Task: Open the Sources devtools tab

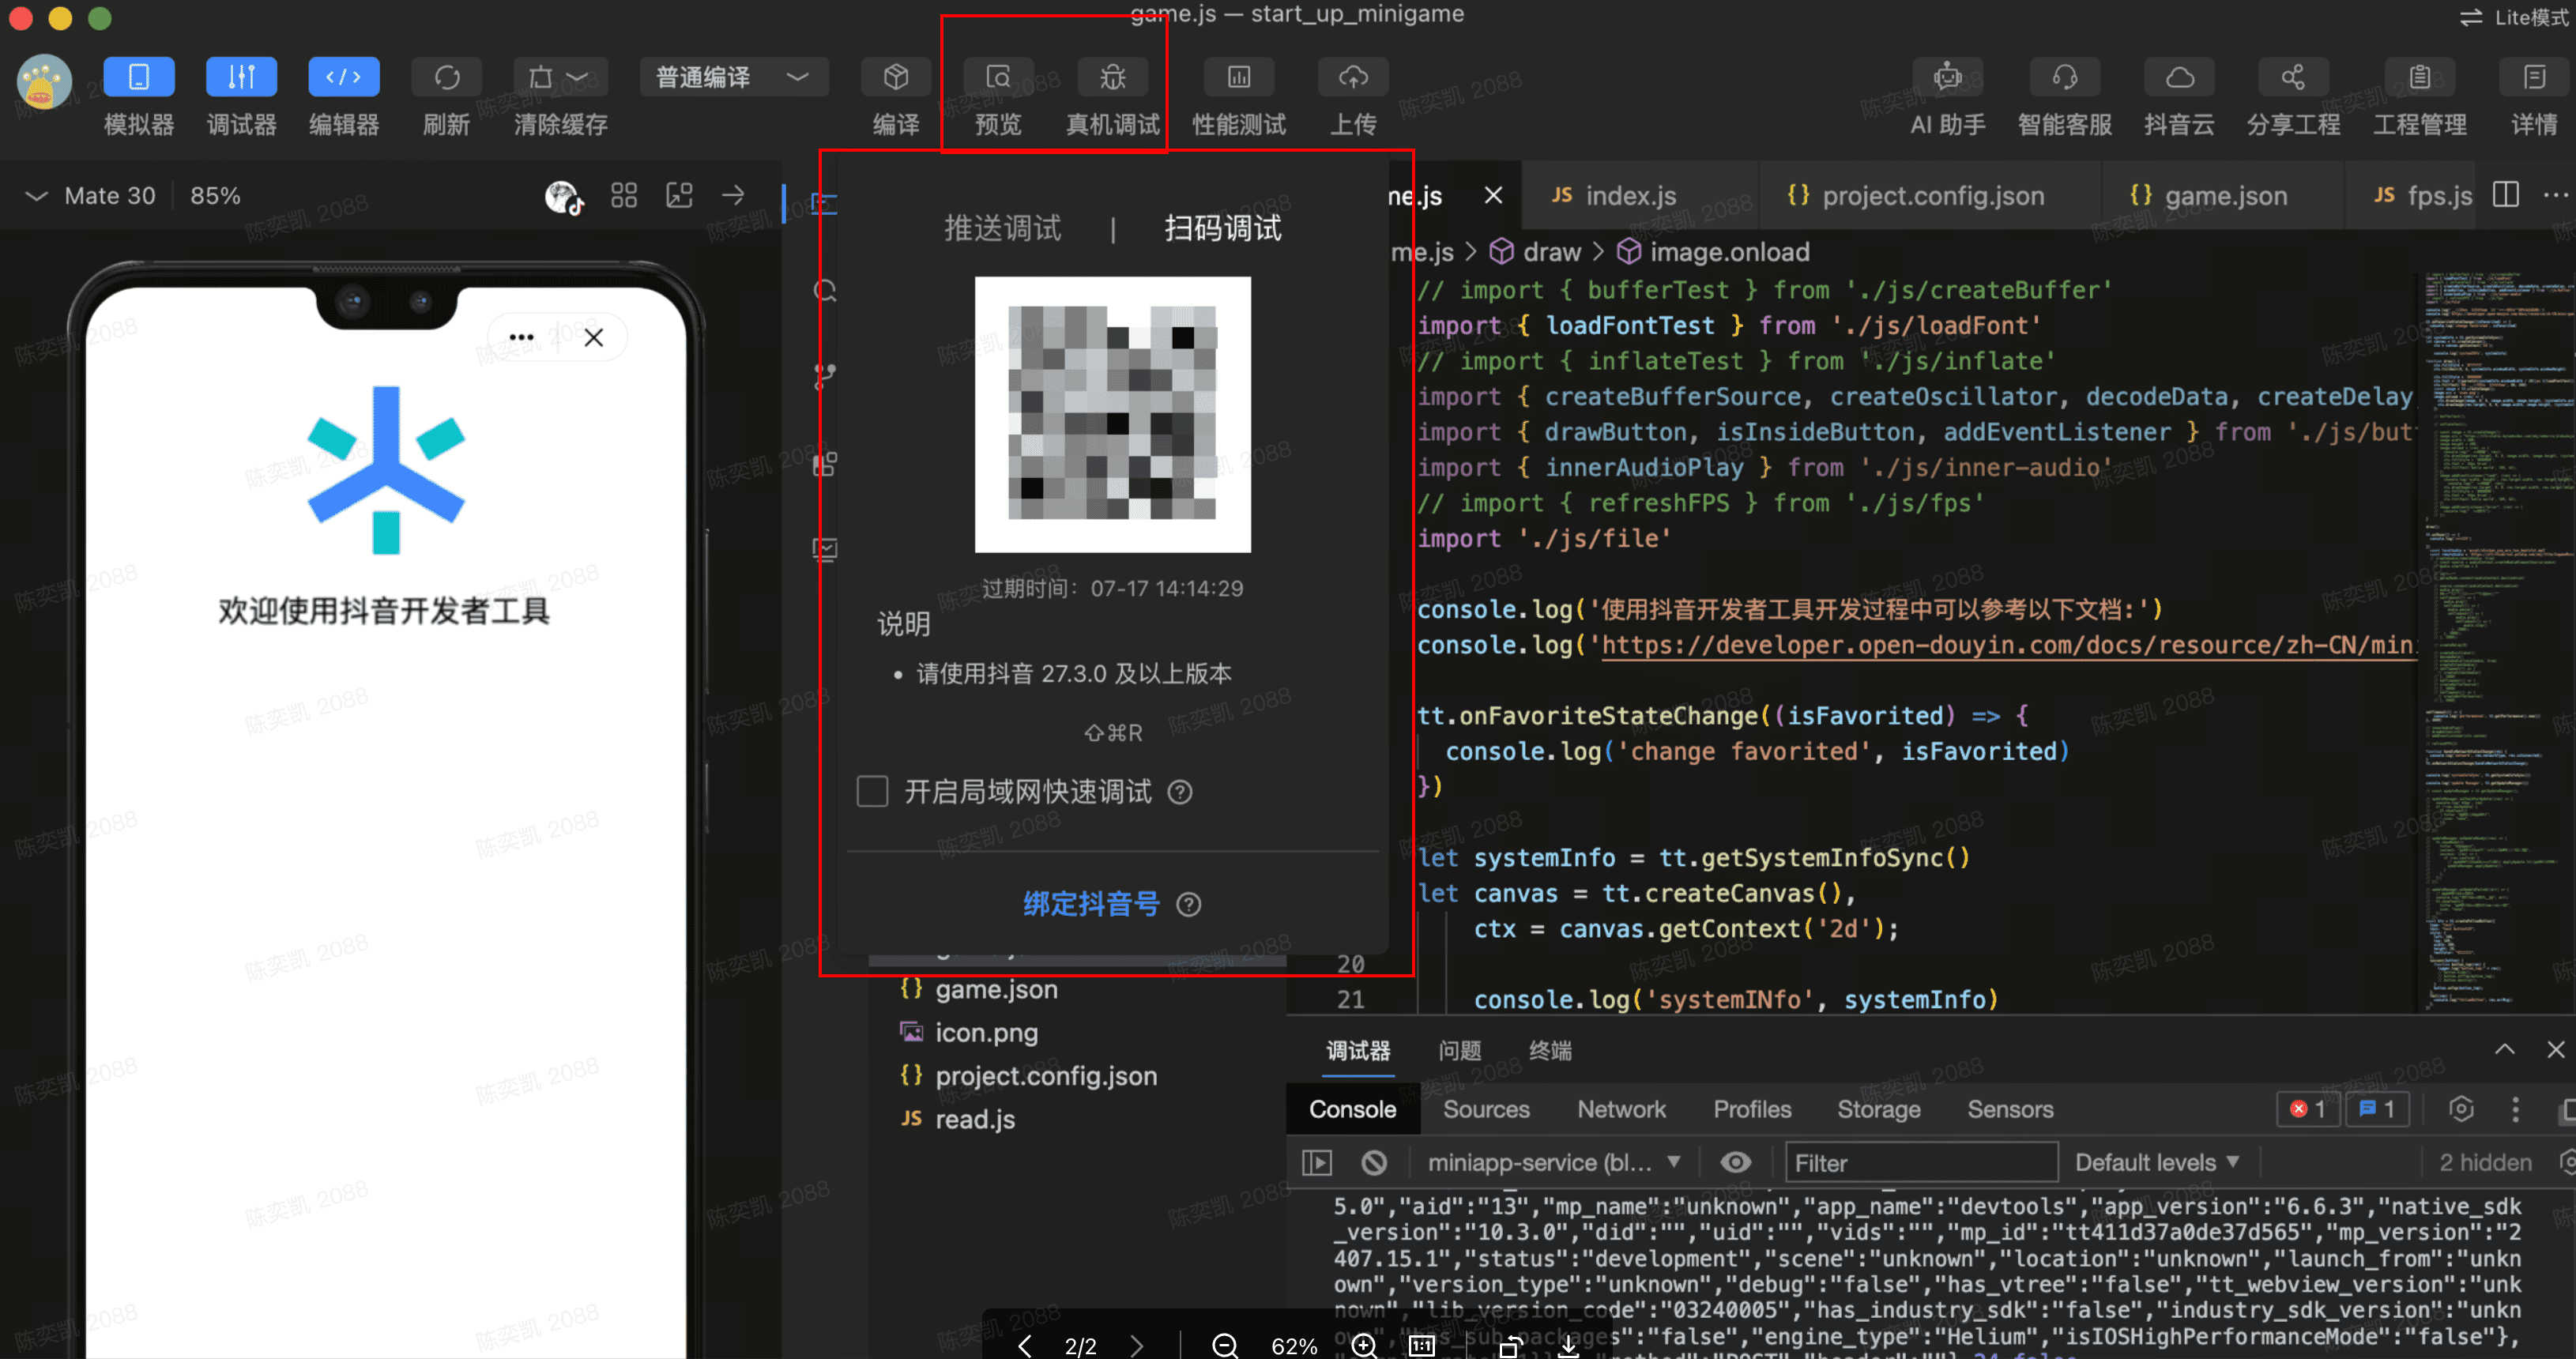Action: (1486, 1109)
